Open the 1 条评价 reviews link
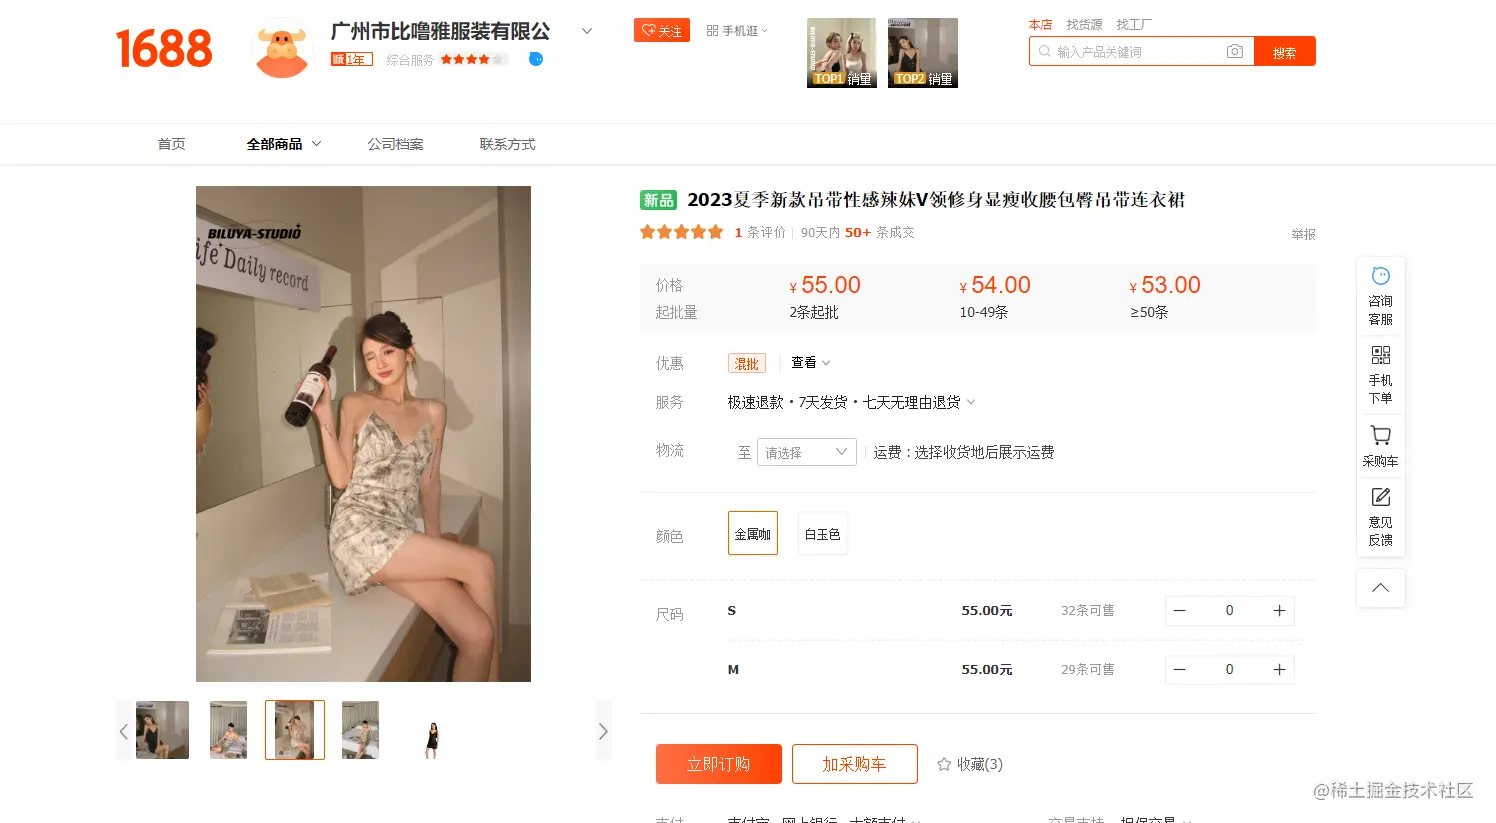Image resolution: width=1496 pixels, height=823 pixels. pyautogui.click(x=760, y=232)
